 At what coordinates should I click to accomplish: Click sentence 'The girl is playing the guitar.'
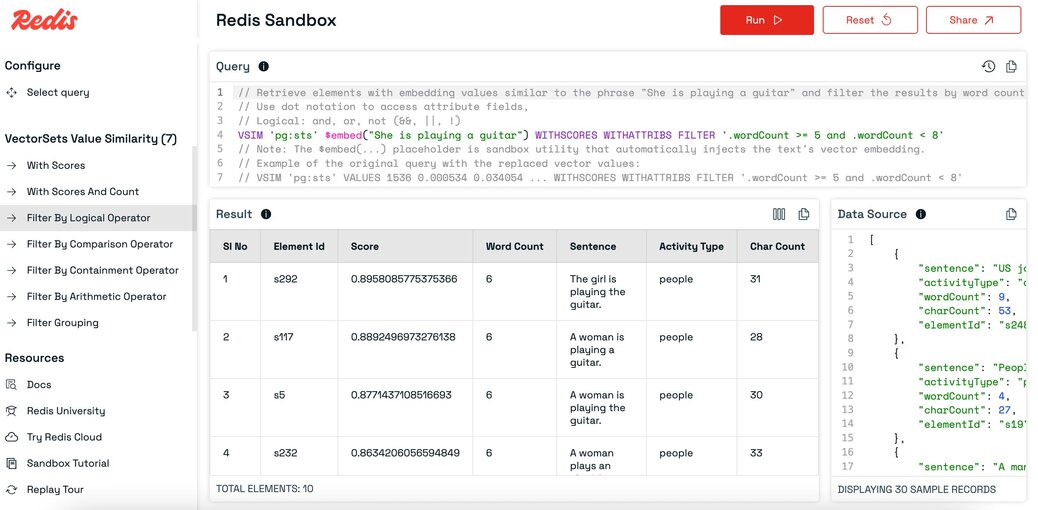(x=598, y=292)
